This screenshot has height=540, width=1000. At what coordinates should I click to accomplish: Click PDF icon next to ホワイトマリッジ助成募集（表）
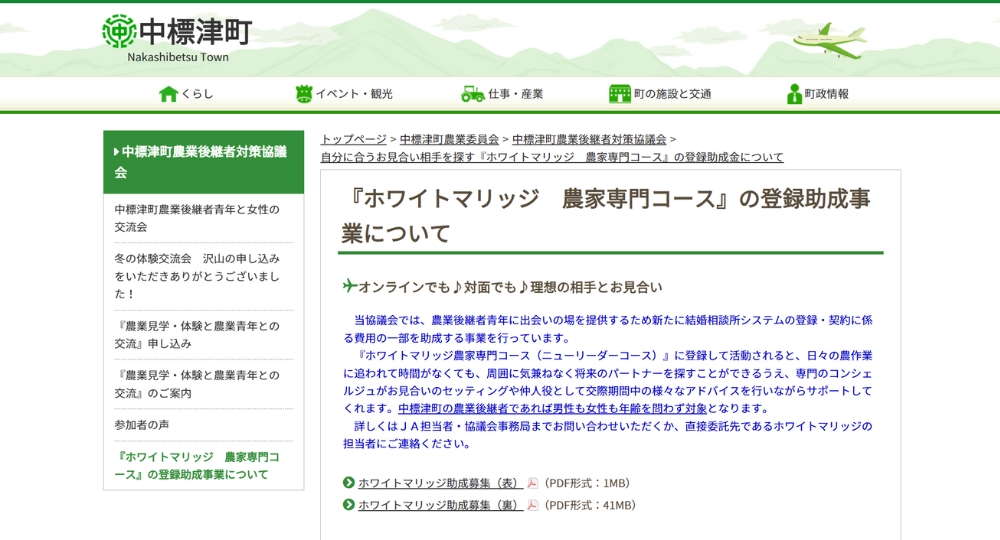(533, 483)
